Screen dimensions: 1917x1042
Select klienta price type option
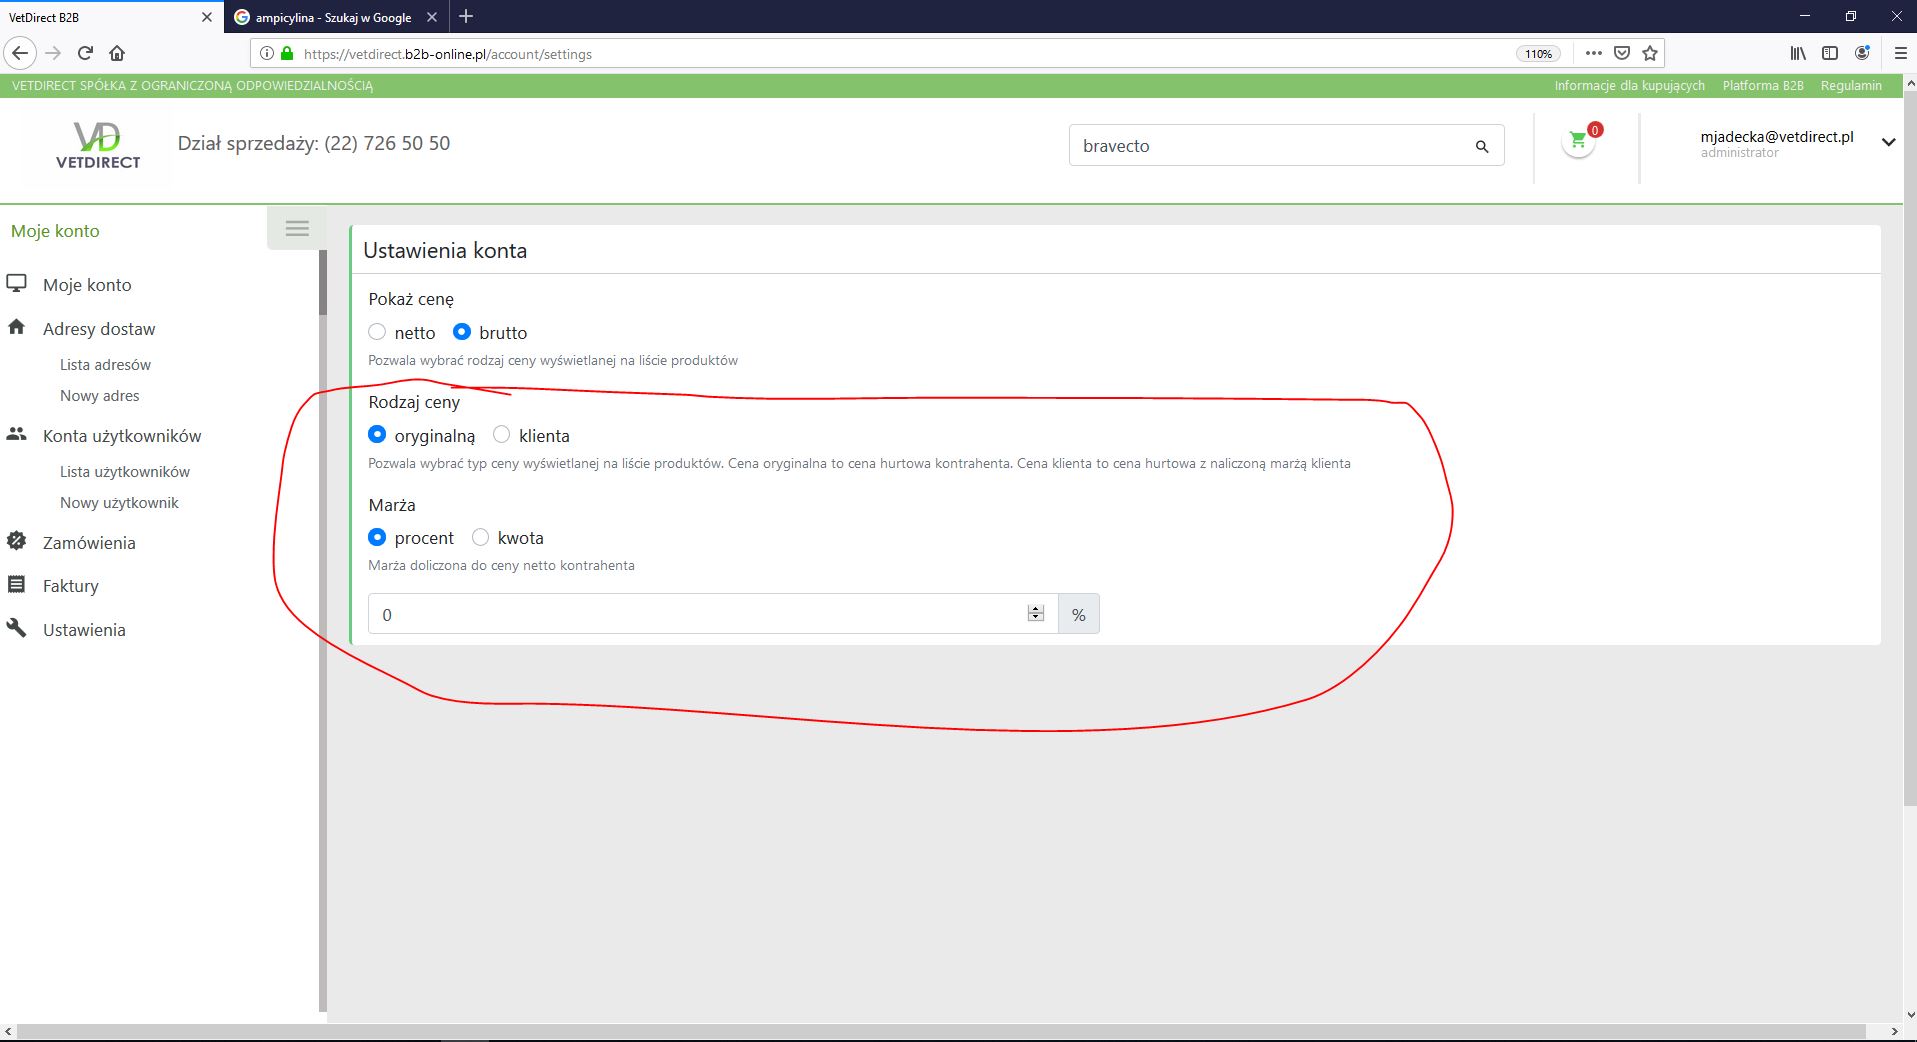coord(502,435)
